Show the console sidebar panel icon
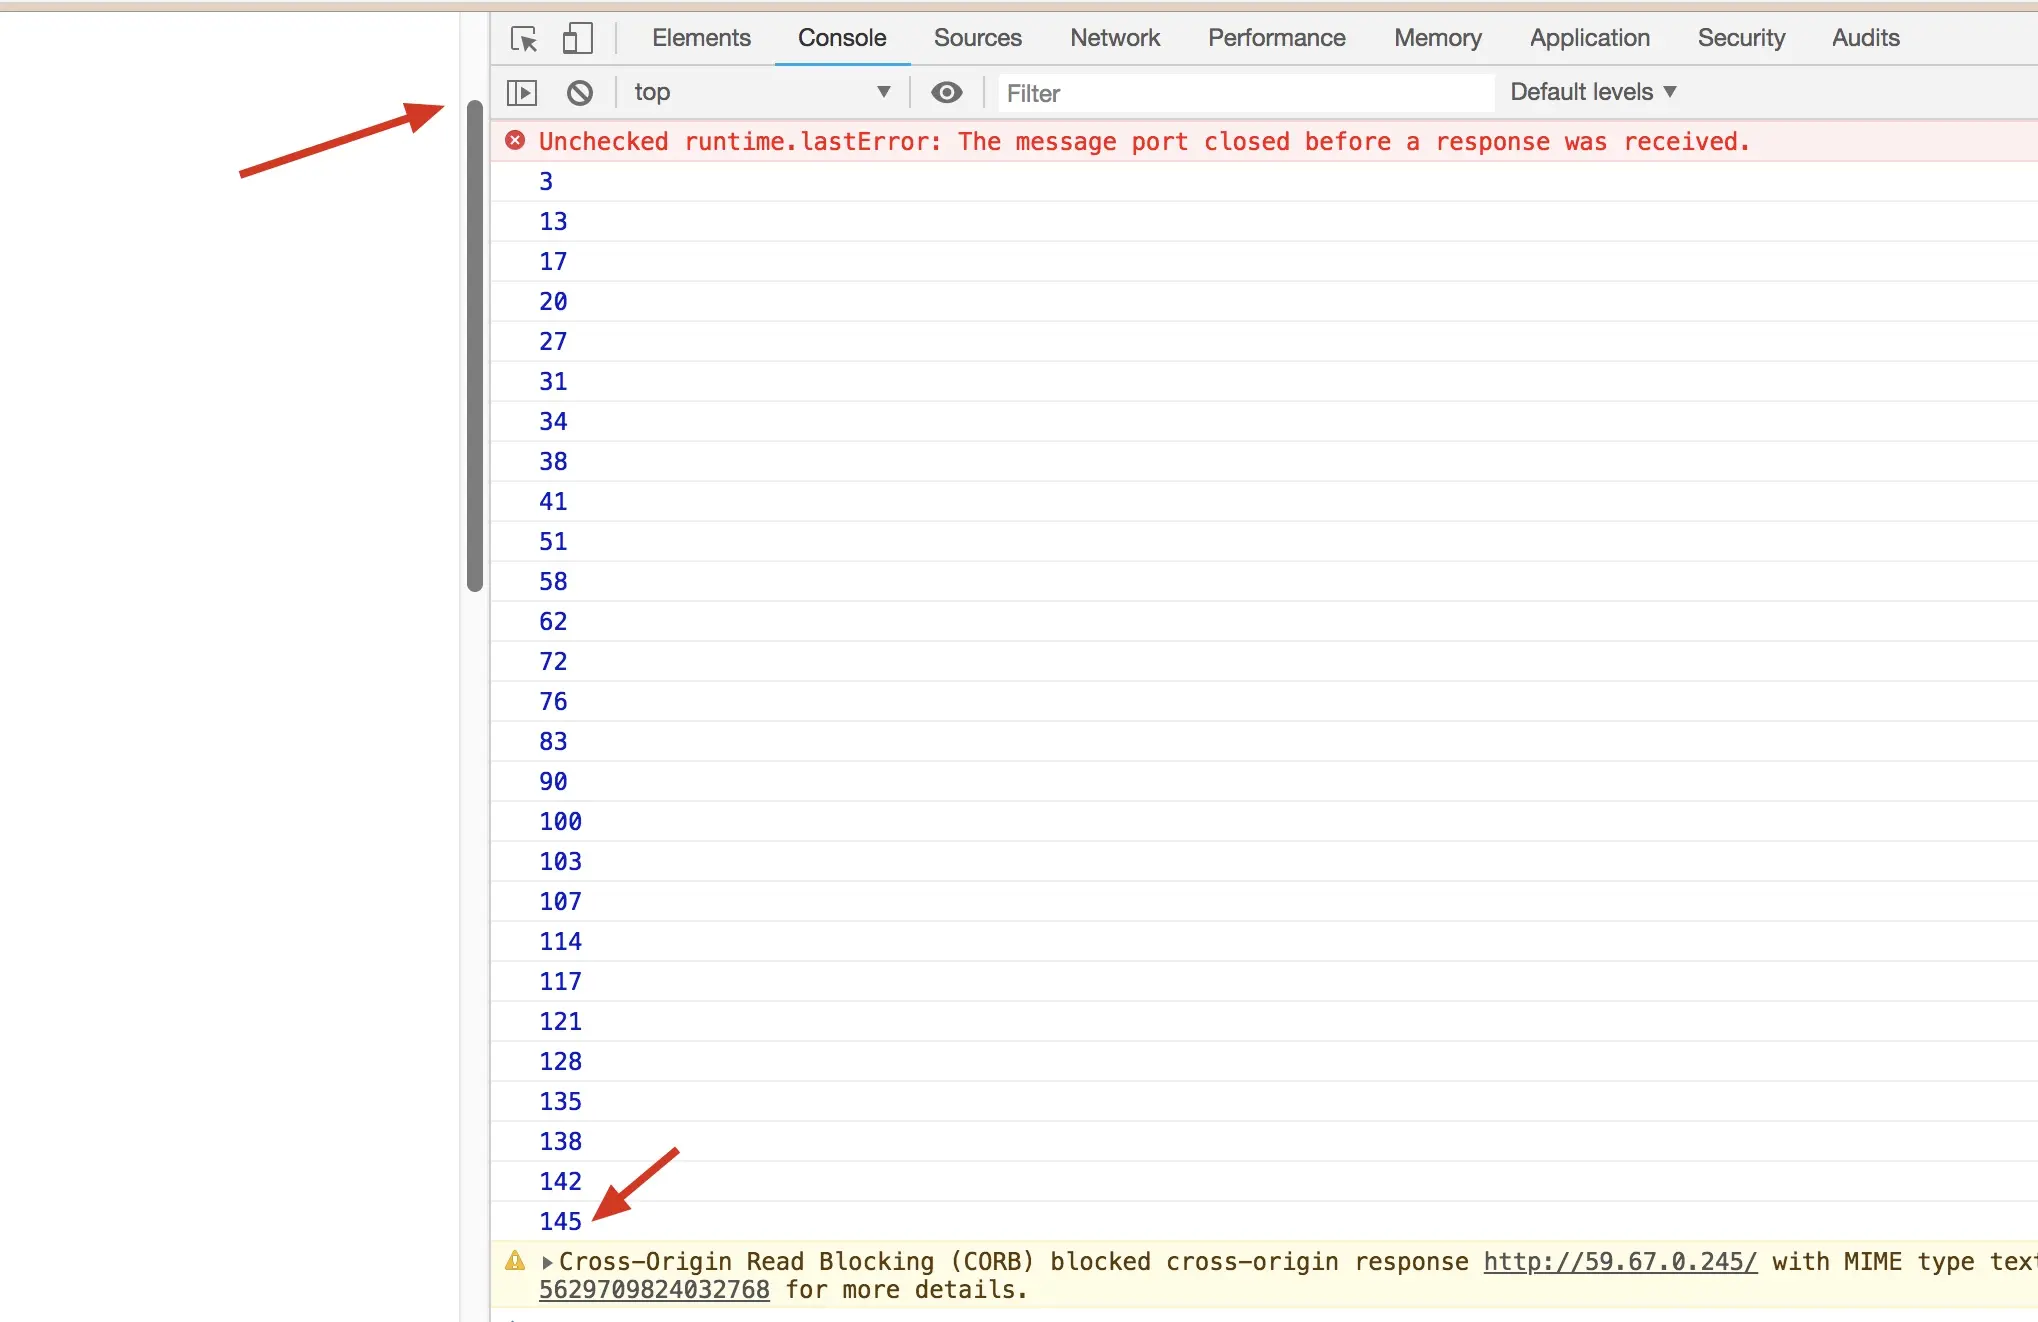2038x1322 pixels. 522,93
